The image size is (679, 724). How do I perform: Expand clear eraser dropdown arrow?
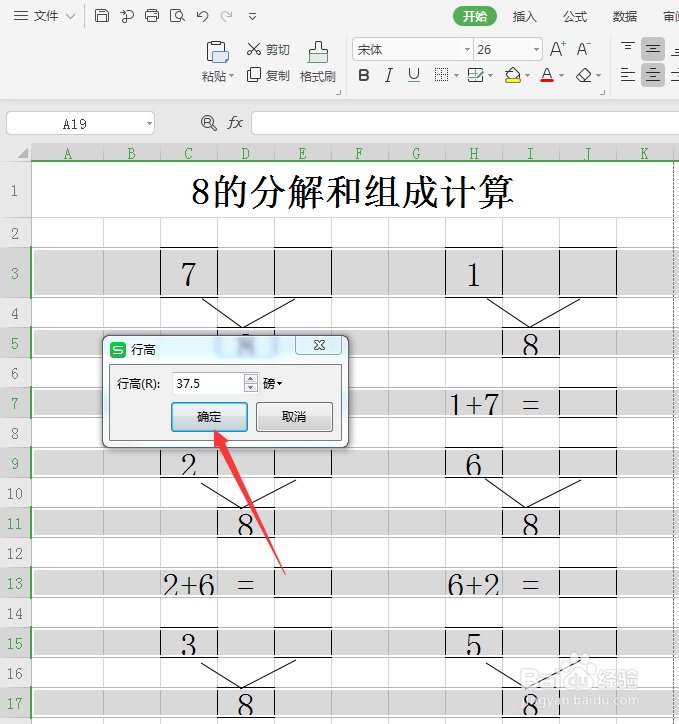(x=598, y=75)
